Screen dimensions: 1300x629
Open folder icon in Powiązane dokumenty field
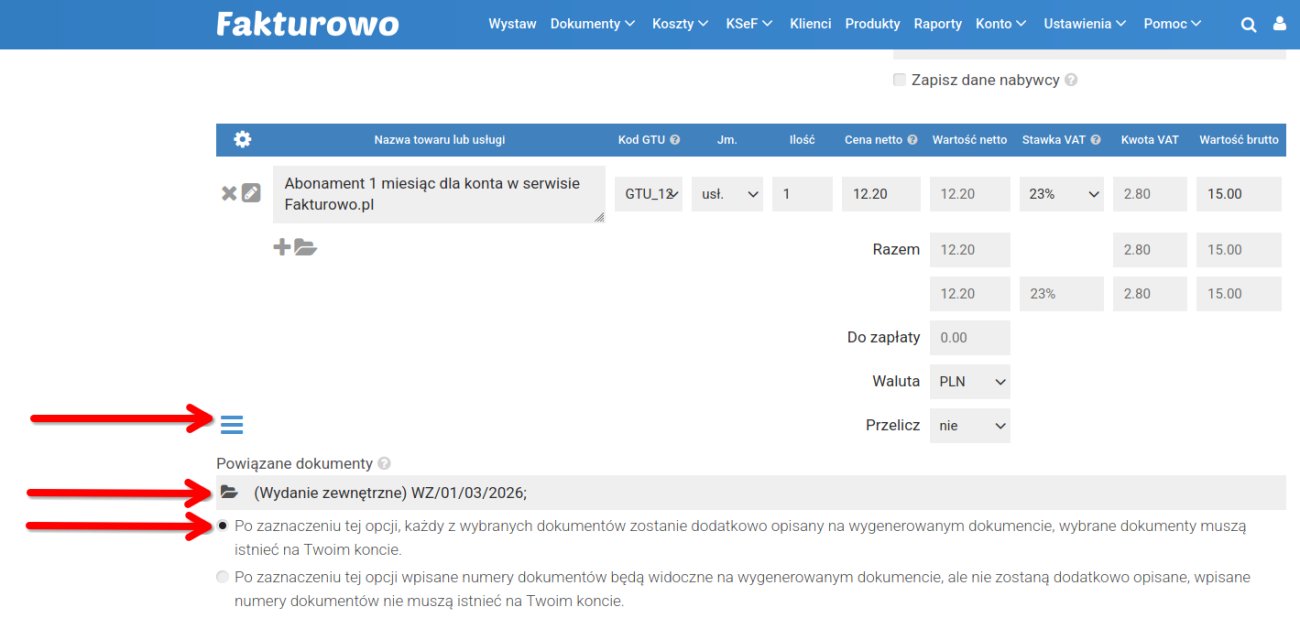228,491
